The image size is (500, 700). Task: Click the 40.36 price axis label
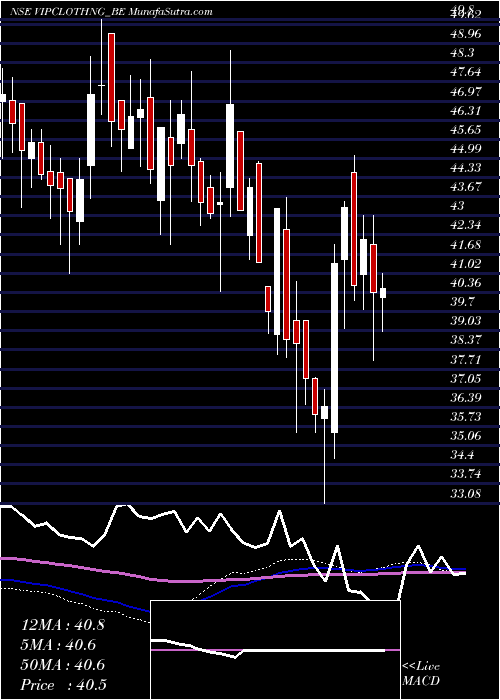pyautogui.click(x=466, y=283)
